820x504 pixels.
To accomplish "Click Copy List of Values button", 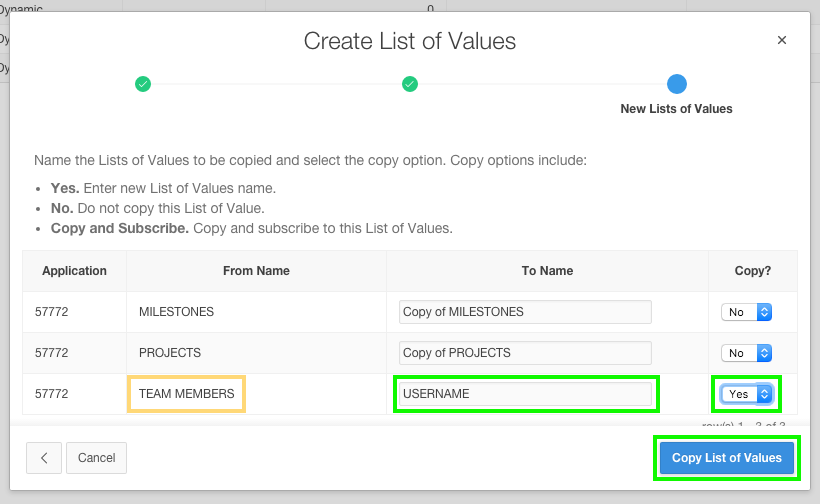I will point(727,458).
